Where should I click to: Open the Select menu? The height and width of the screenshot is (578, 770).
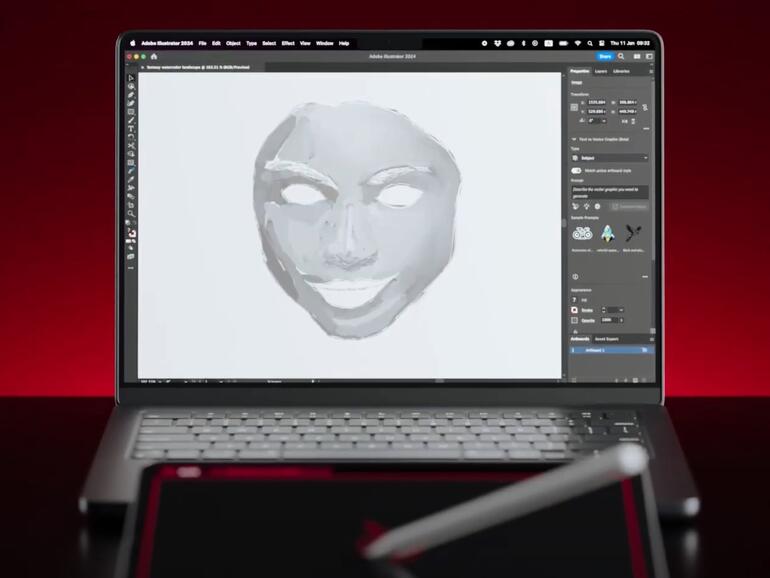click(269, 43)
